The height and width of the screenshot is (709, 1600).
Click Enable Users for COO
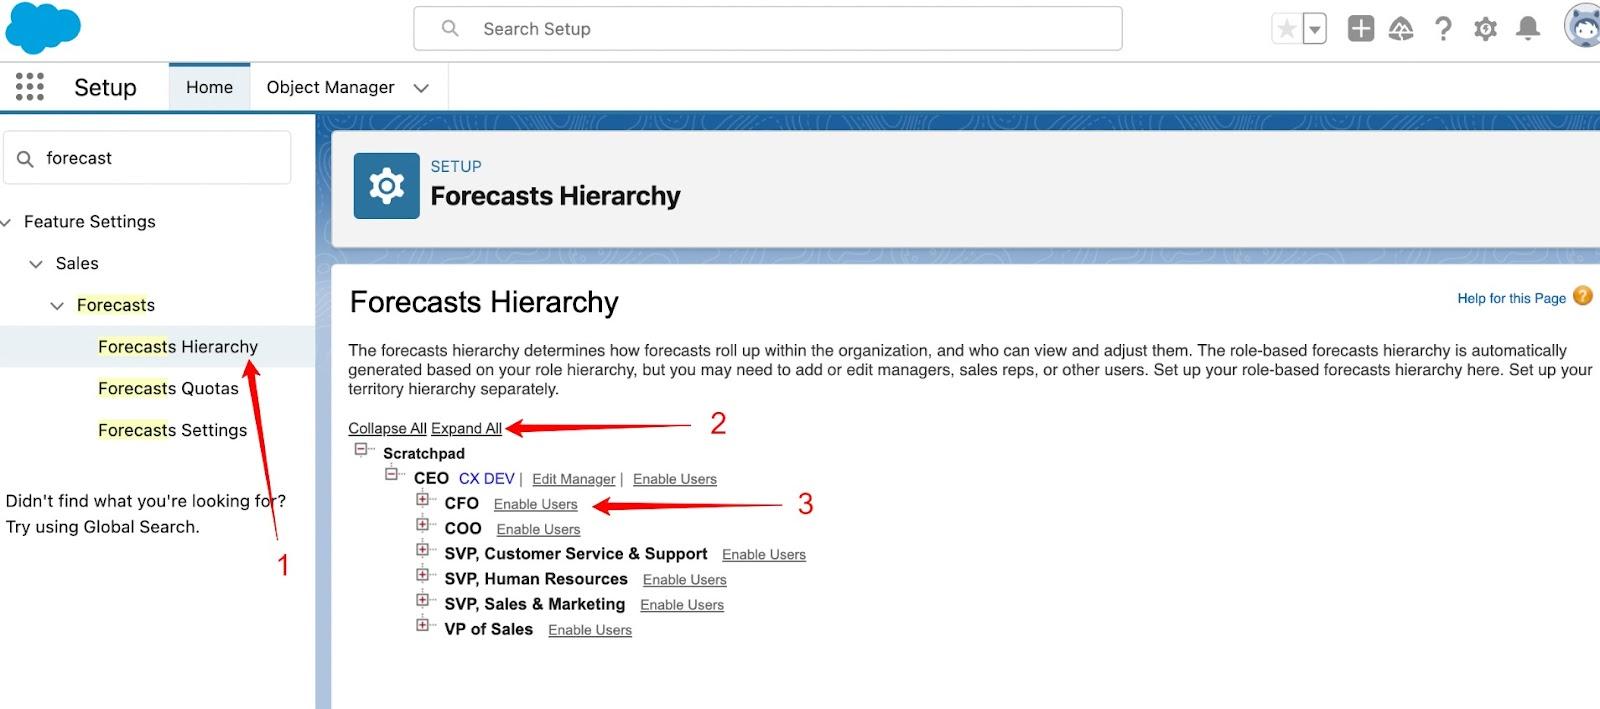tap(538, 529)
